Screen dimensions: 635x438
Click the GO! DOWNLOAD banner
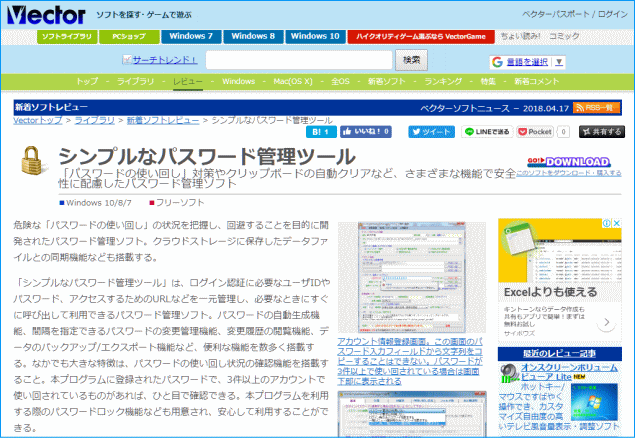569,162
